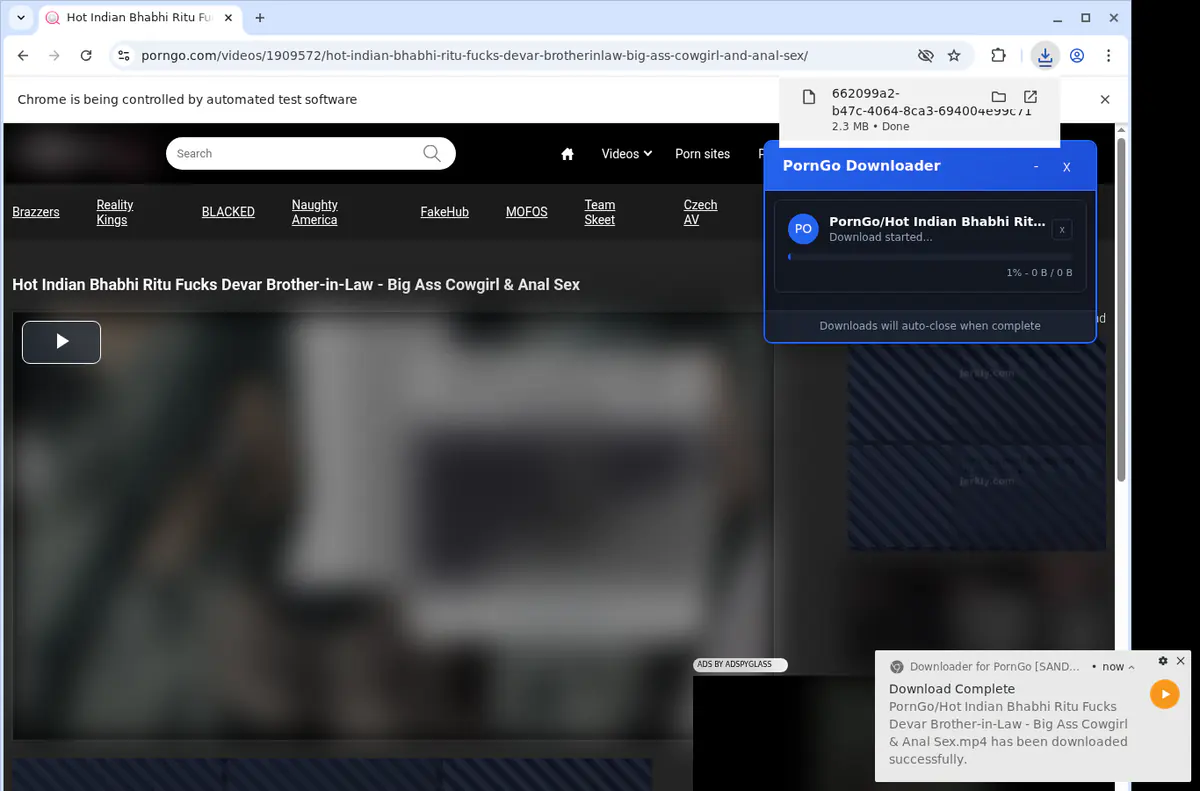Open a new browser tab
Image resolution: width=1200 pixels, height=791 pixels.
260,18
